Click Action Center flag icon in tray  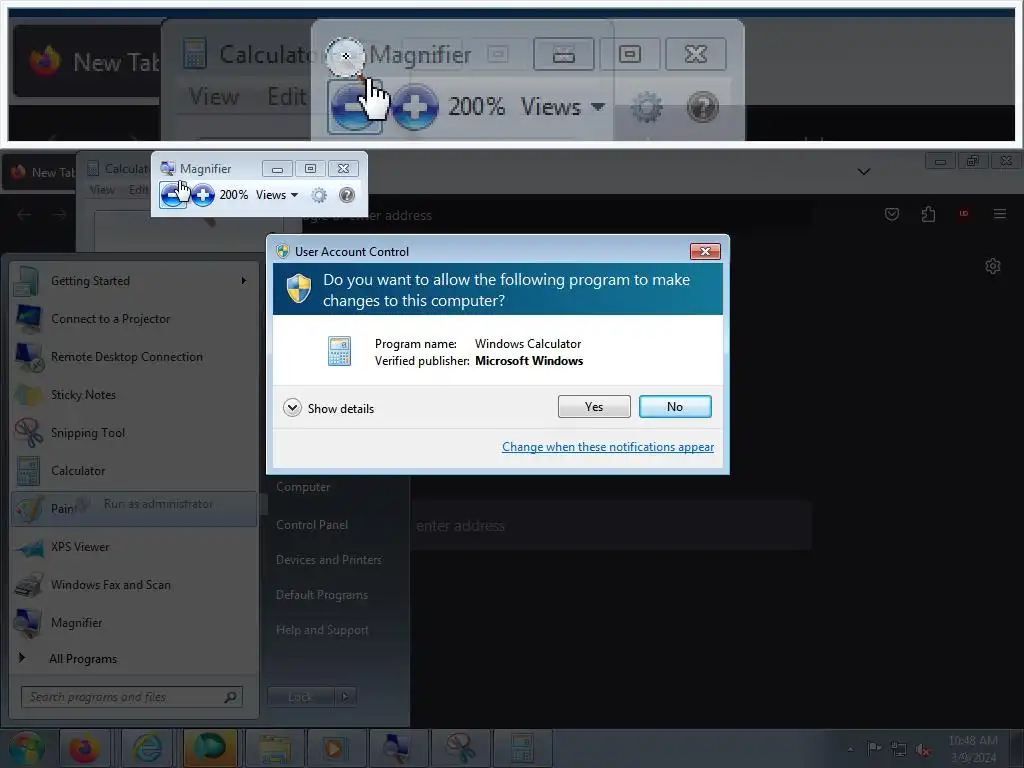(x=874, y=748)
